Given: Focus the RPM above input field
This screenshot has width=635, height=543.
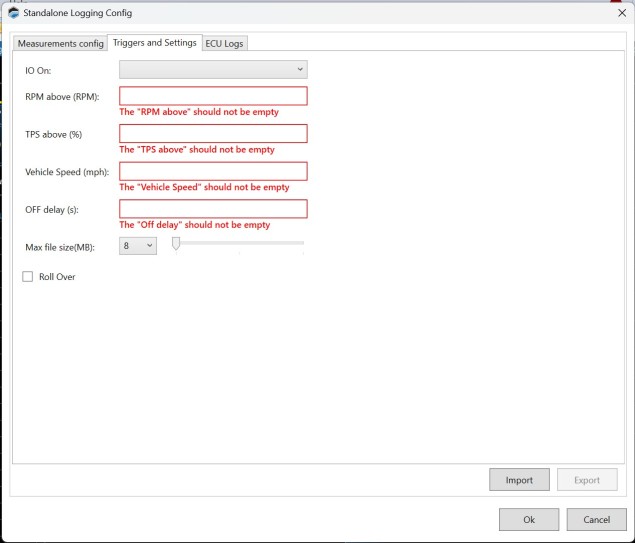Looking at the screenshot, I should [x=213, y=96].
